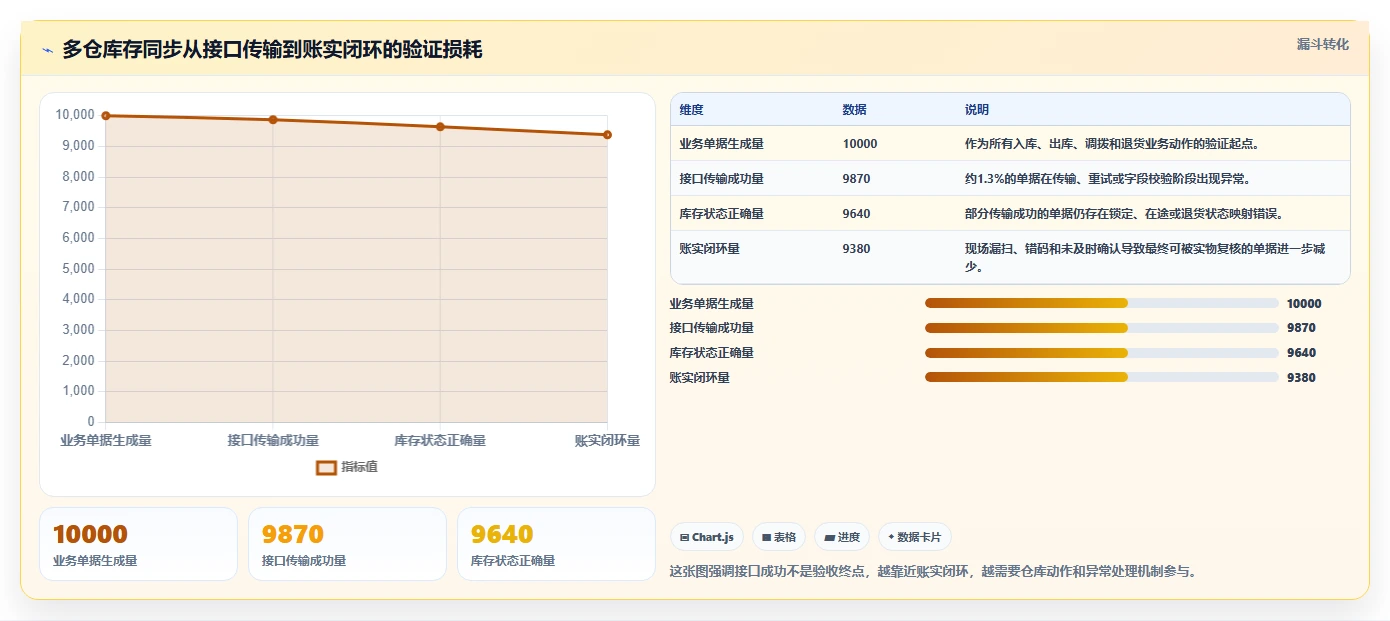Click the description starting 约1.3%的单据

(1108, 179)
